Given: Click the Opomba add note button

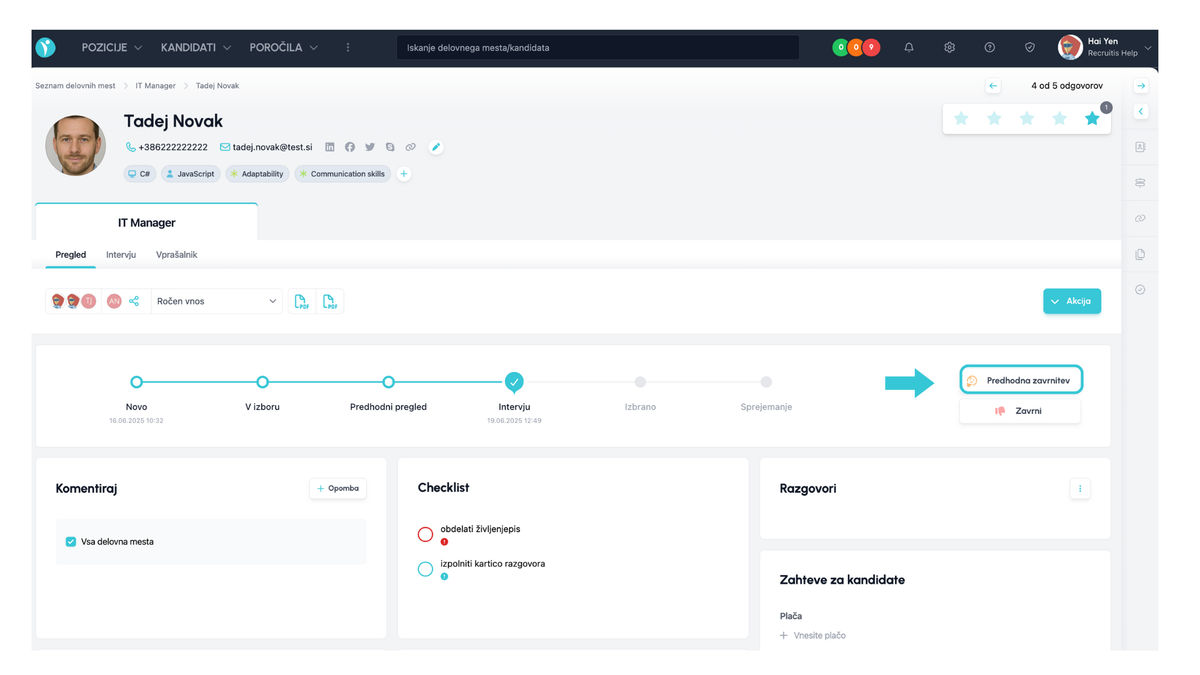Looking at the screenshot, I should click(338, 488).
